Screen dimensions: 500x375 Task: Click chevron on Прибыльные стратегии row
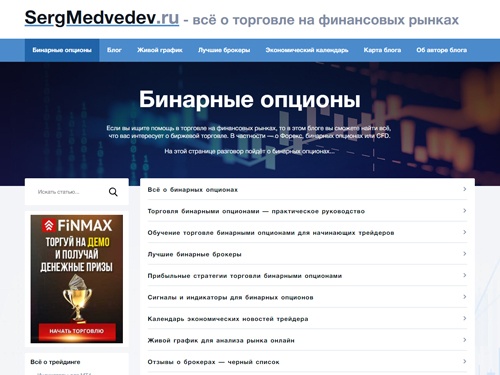[464, 275]
